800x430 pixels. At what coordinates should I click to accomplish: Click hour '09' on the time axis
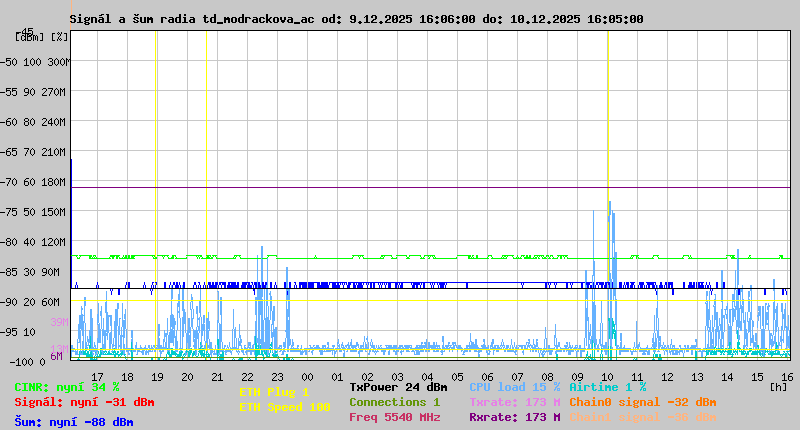click(577, 377)
